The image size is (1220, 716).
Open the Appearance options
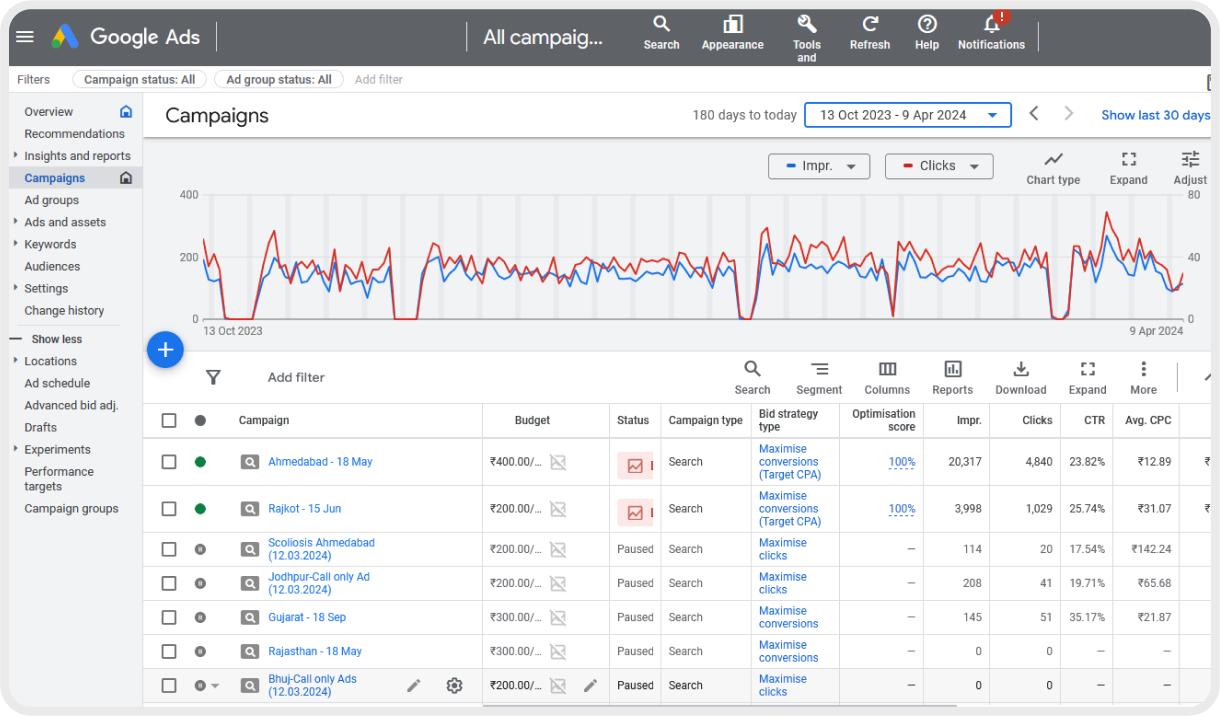tap(733, 32)
